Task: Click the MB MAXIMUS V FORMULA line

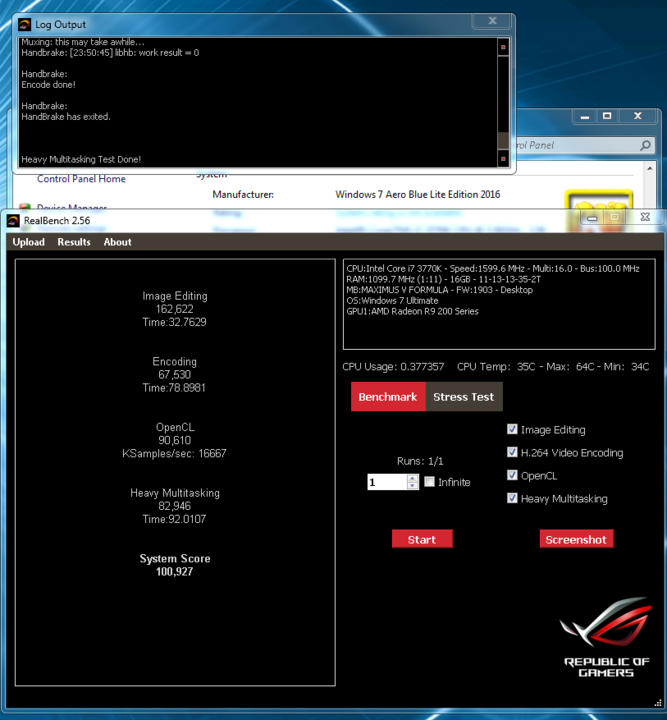Action: (x=439, y=290)
